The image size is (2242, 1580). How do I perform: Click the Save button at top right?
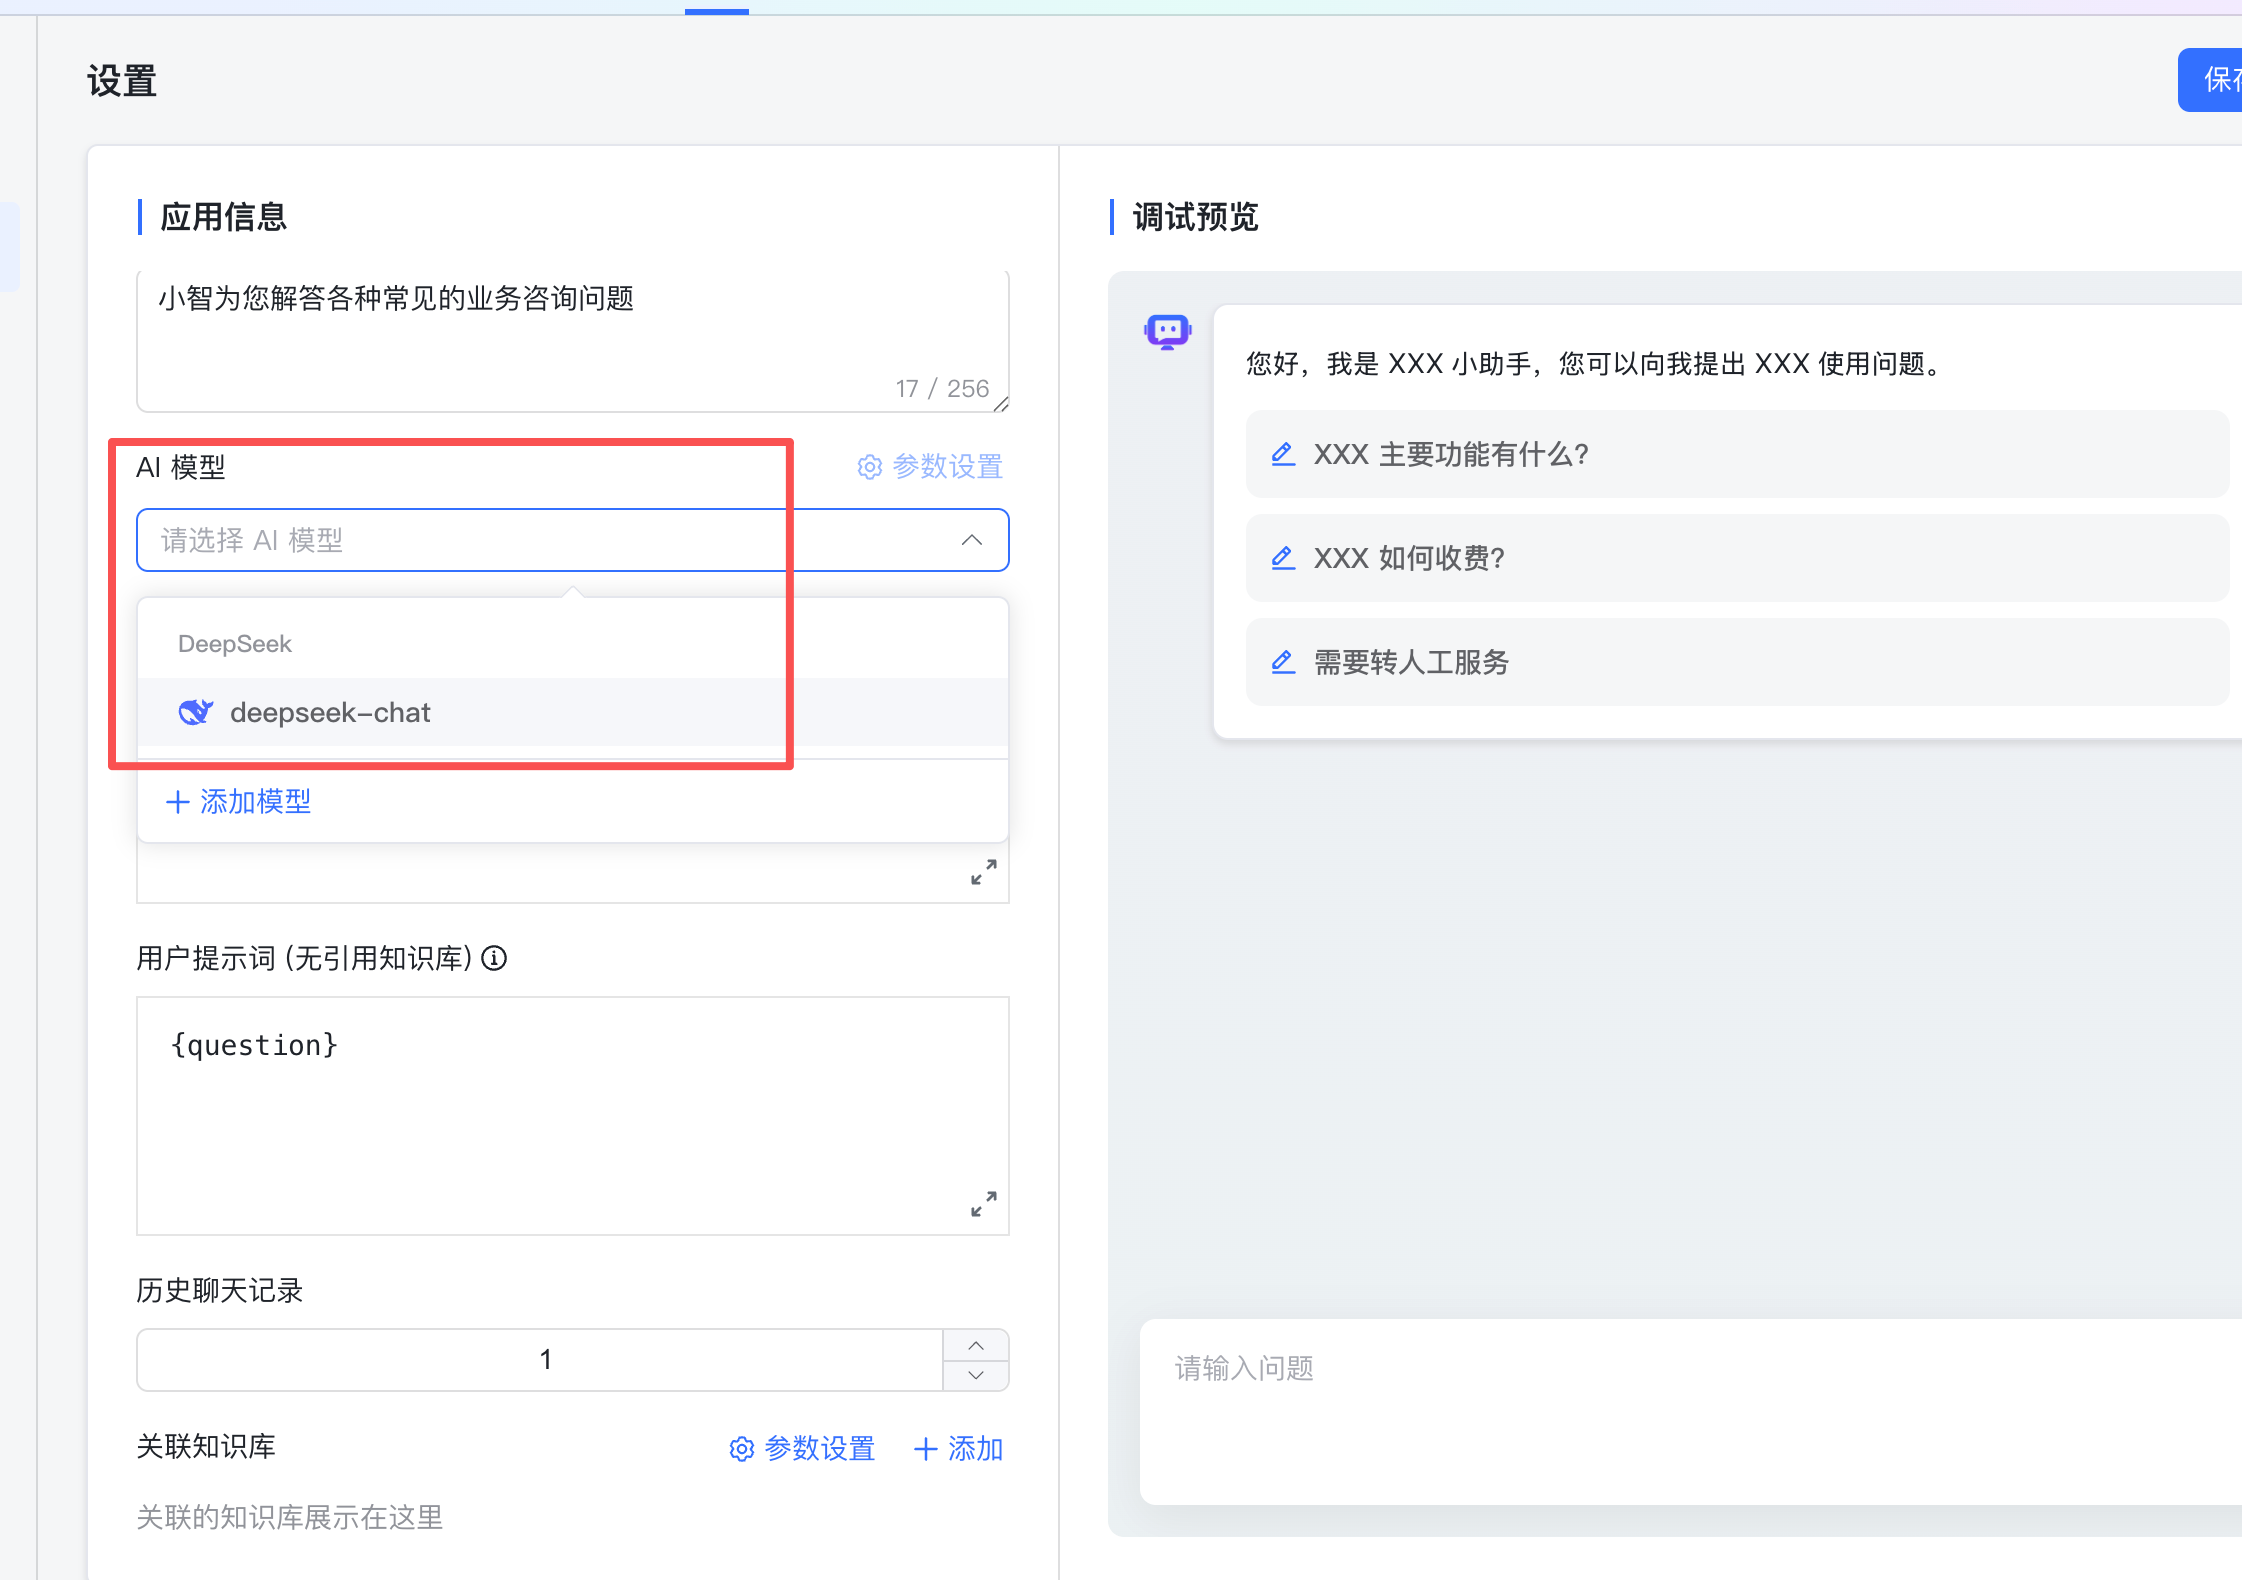point(2210,80)
